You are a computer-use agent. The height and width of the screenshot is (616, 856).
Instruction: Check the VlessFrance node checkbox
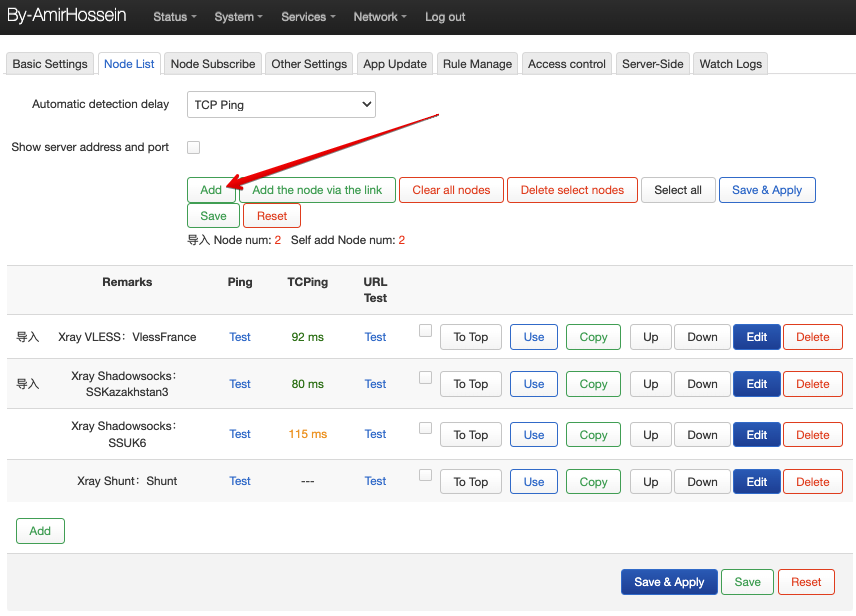[x=426, y=331]
